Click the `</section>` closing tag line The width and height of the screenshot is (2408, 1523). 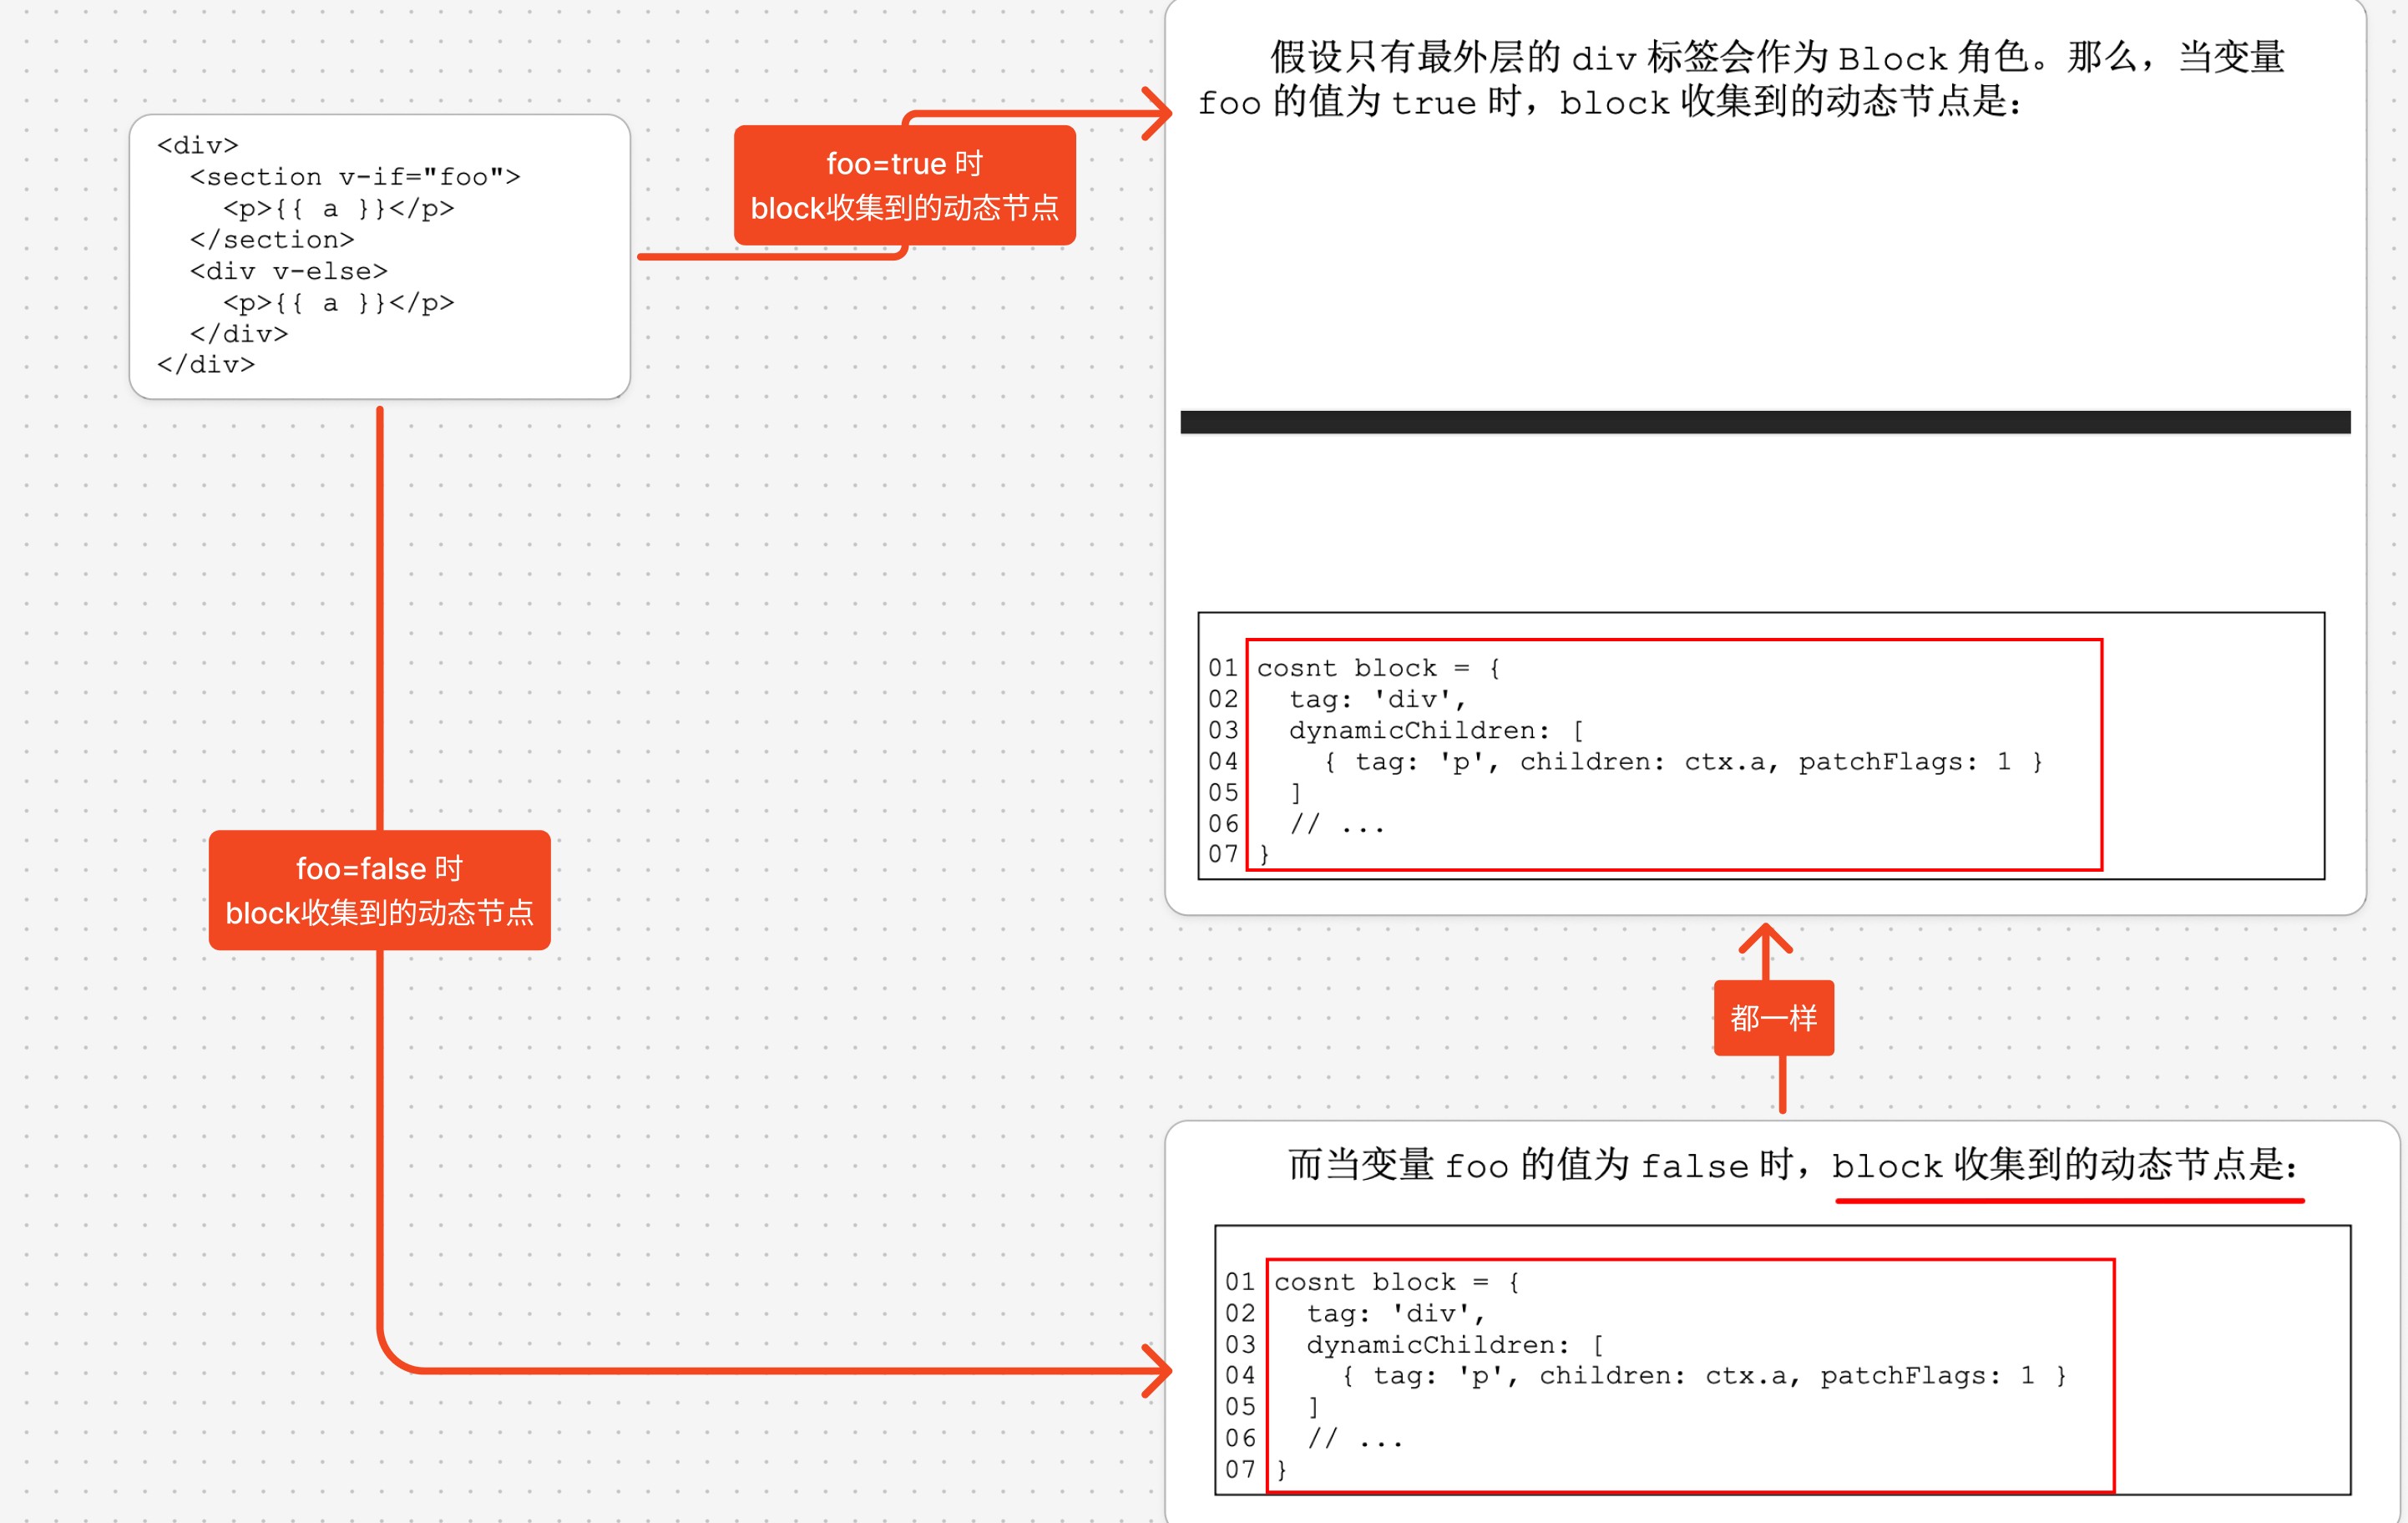point(272,240)
